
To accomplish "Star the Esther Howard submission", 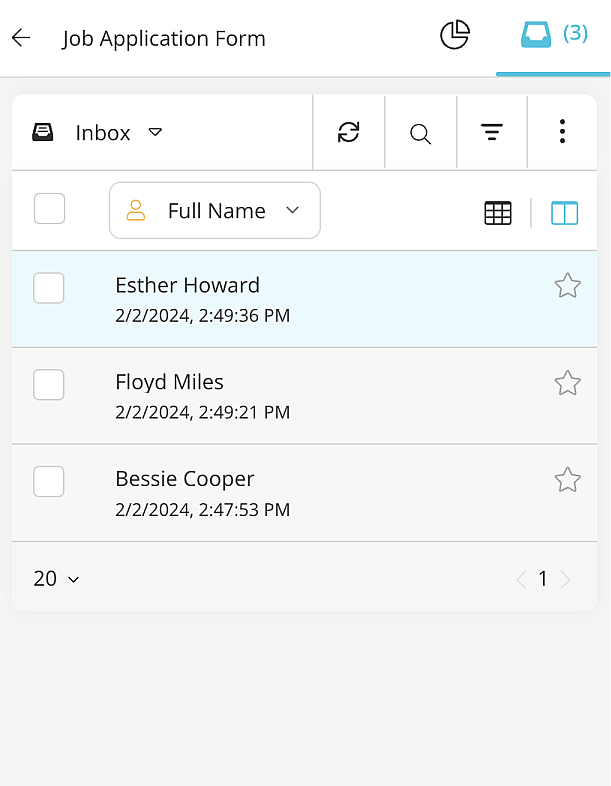I will (x=567, y=286).
